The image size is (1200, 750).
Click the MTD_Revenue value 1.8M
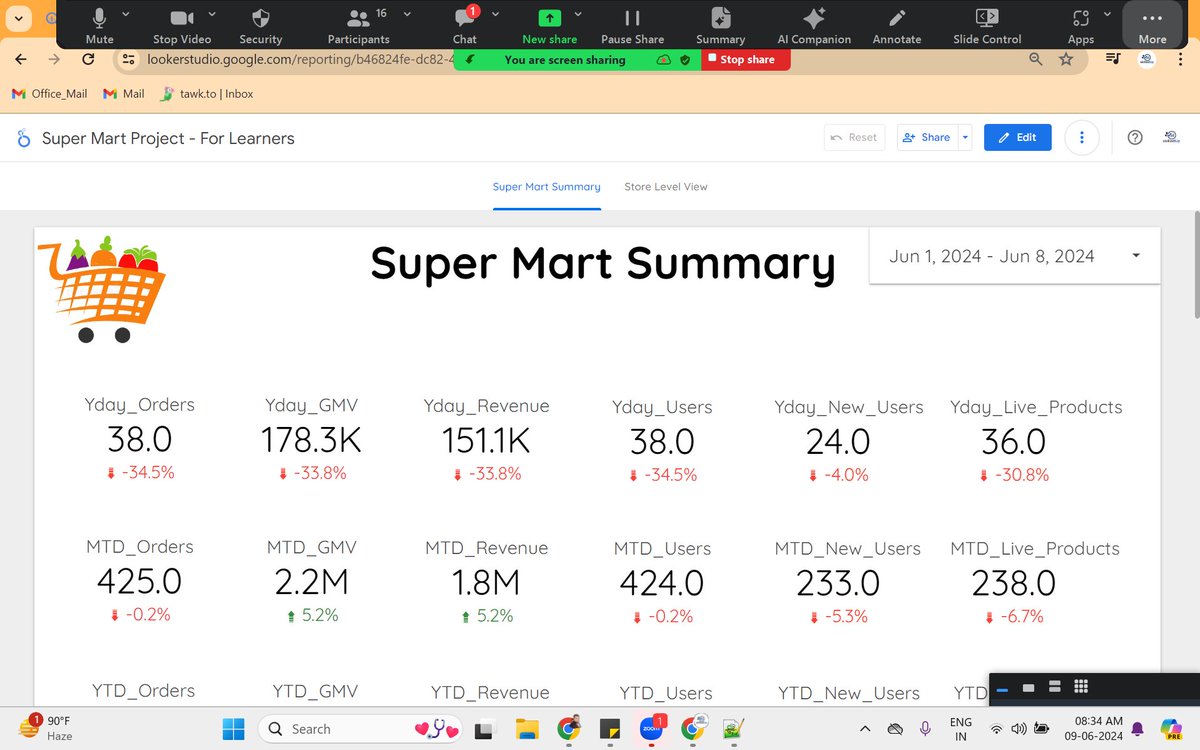coord(486,582)
